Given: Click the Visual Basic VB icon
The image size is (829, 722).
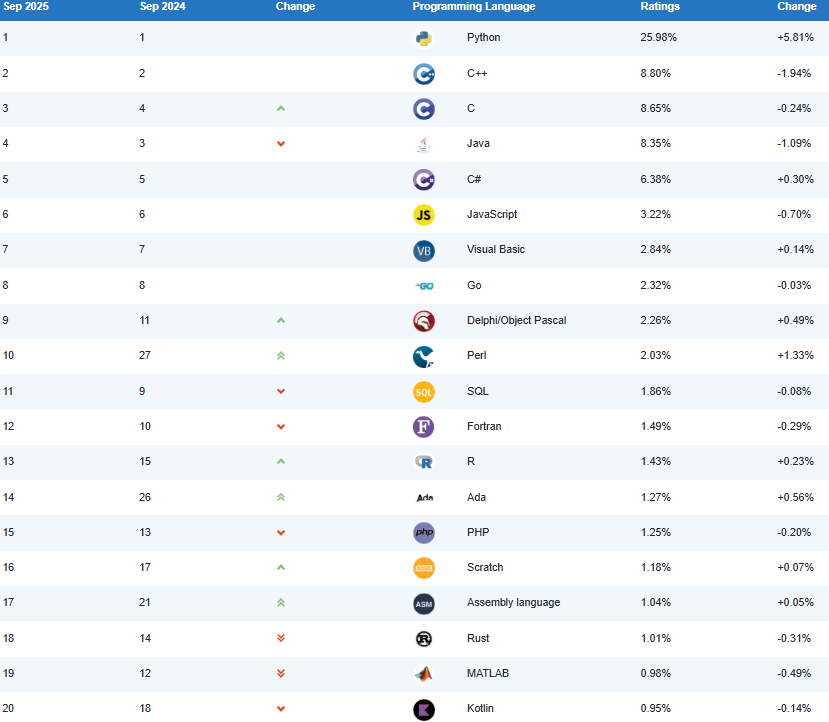Looking at the screenshot, I should [424, 250].
